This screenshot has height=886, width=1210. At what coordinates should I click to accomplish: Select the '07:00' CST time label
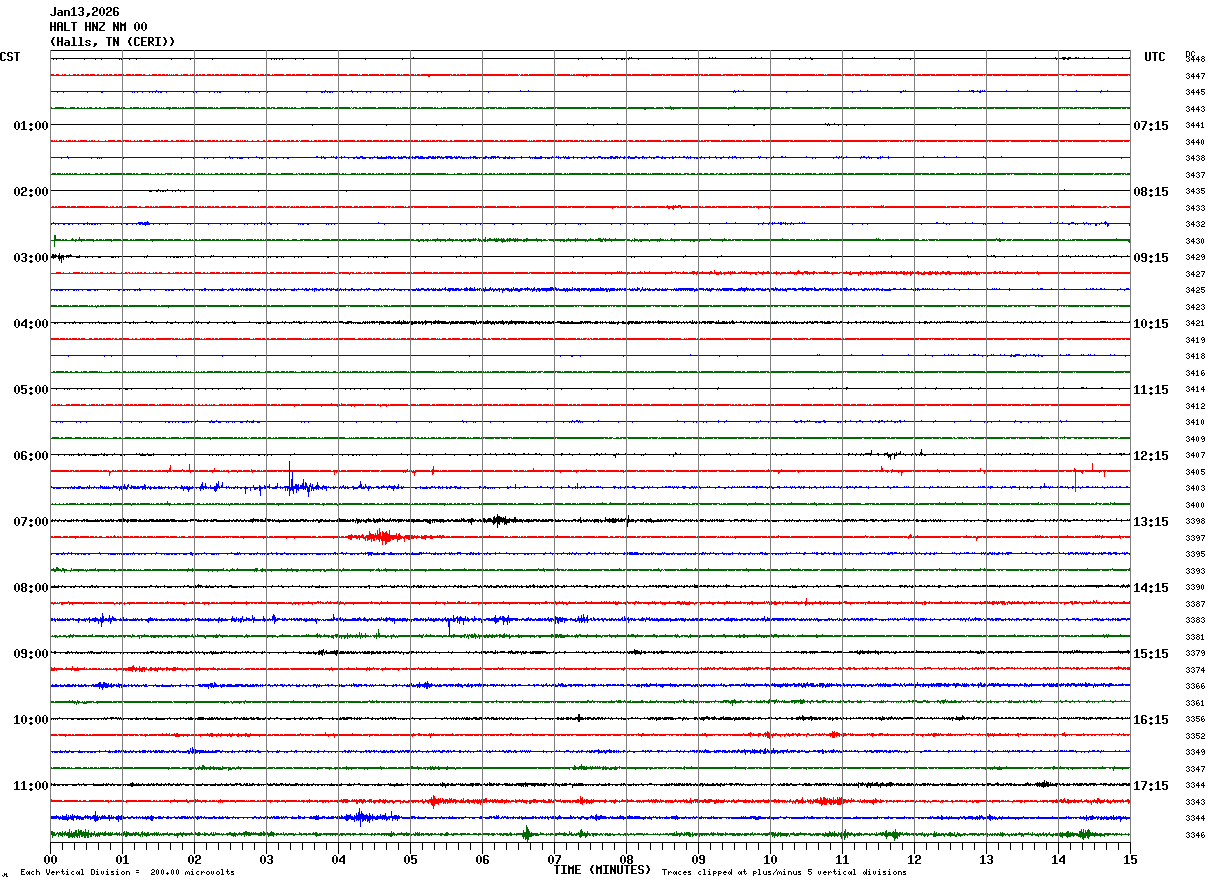[x=31, y=522]
